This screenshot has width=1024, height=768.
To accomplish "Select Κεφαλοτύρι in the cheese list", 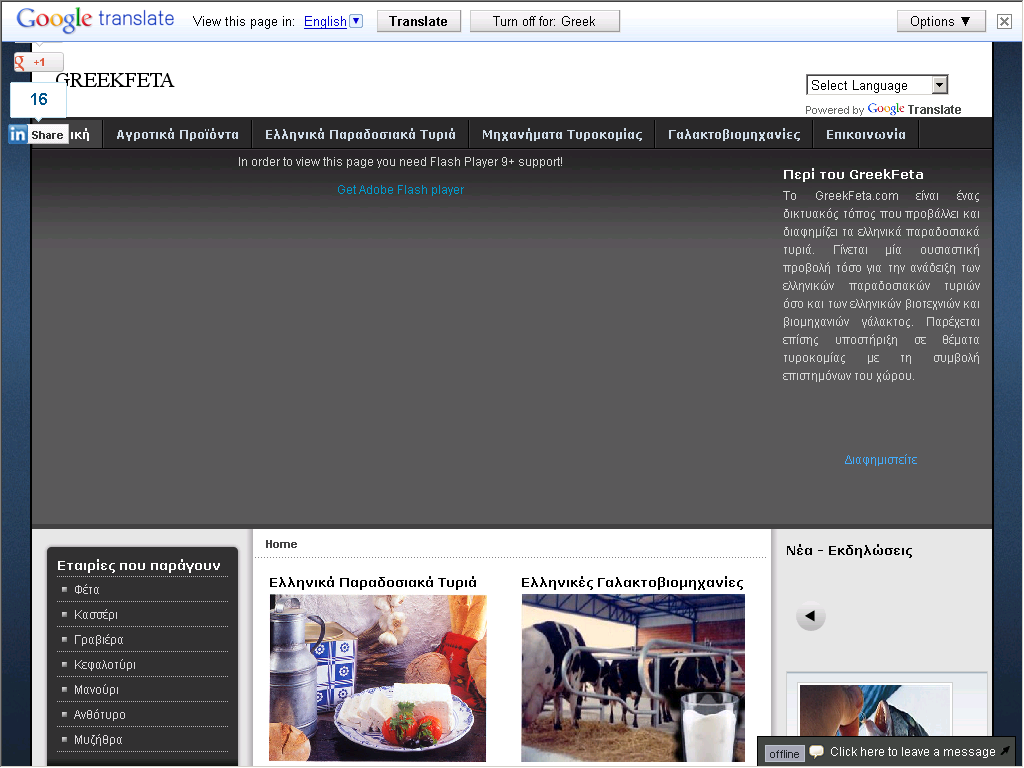I will pos(105,665).
